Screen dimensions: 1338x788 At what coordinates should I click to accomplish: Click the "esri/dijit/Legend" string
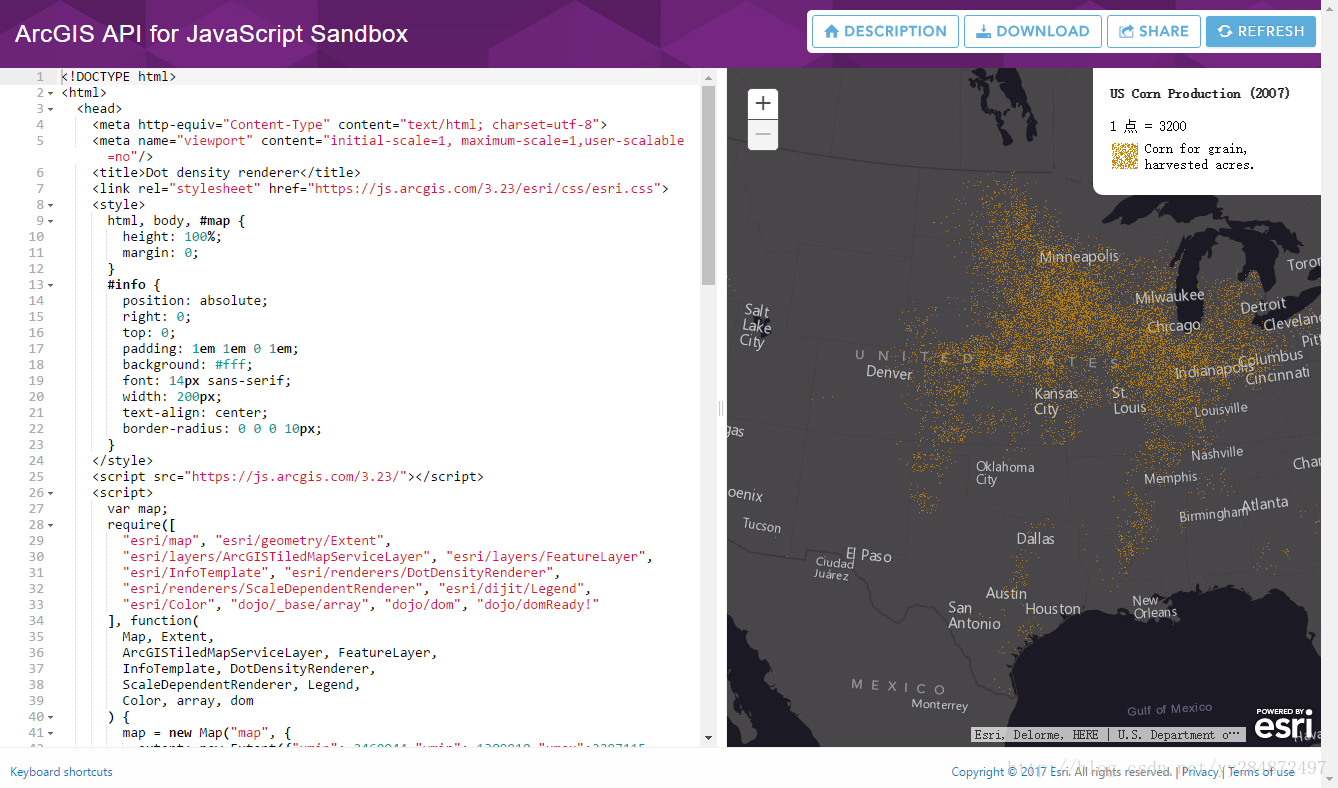(523, 589)
